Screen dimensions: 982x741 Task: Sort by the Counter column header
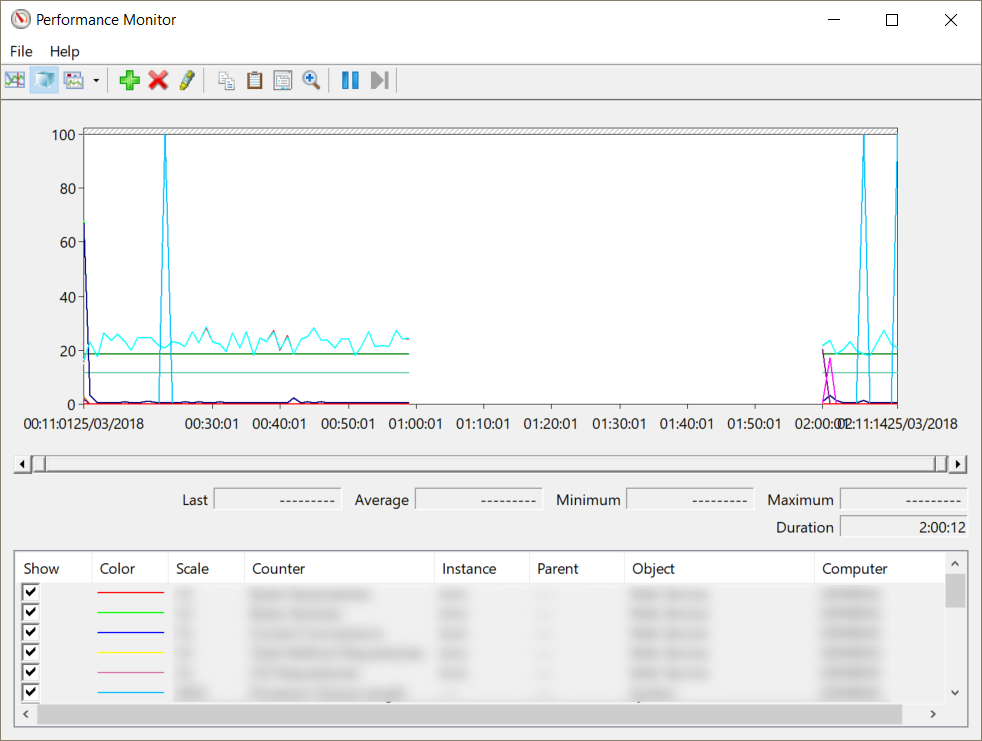[x=278, y=568]
